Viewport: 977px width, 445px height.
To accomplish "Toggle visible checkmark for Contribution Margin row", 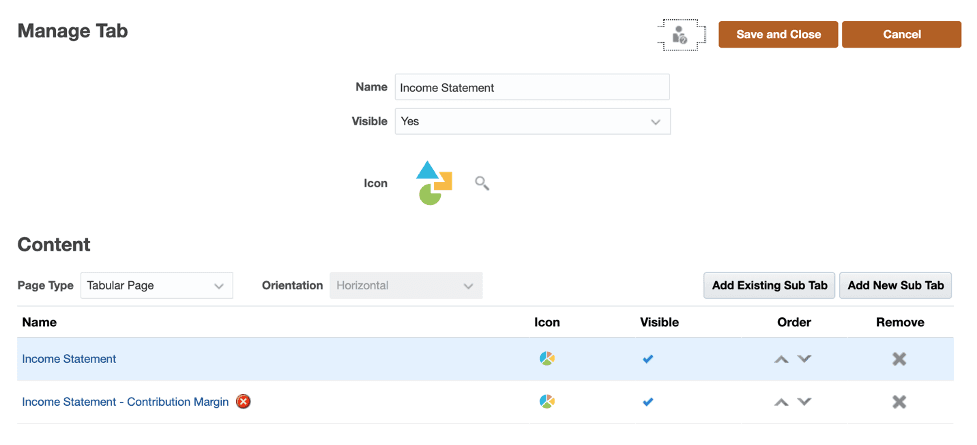I will [648, 401].
